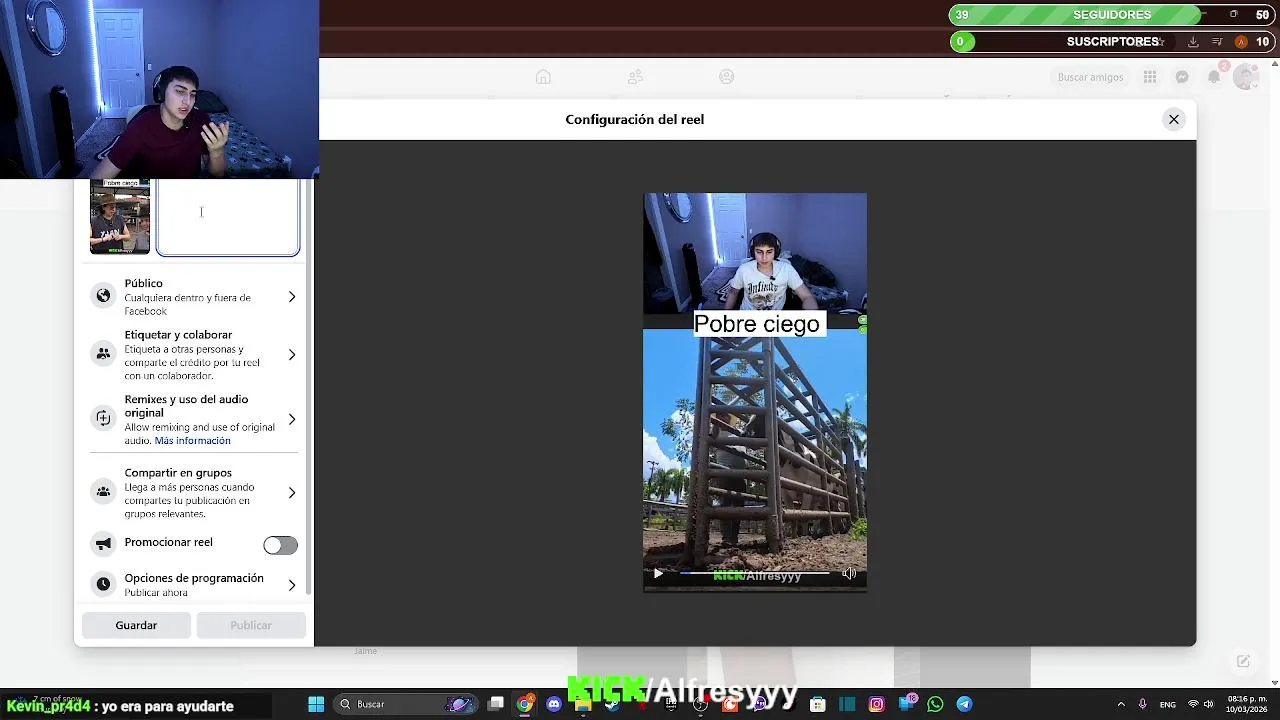
Task: Switch to Chrome on the taskbar
Action: (524, 704)
